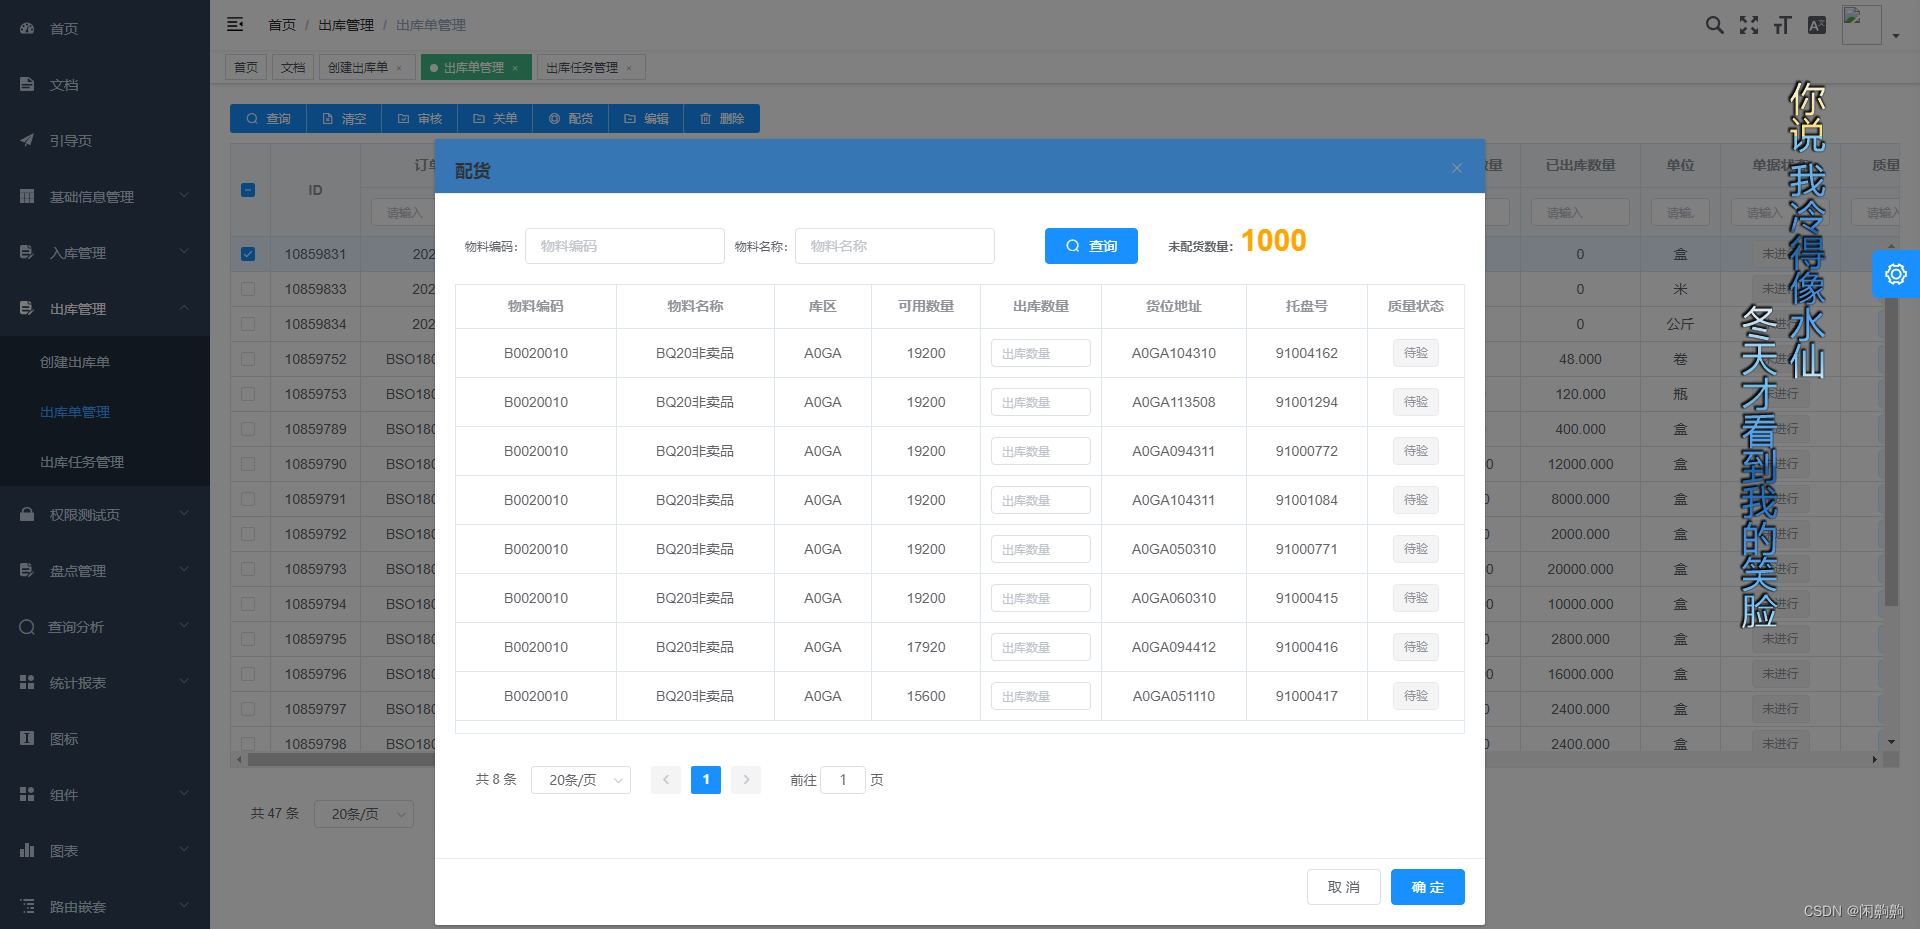Click the 审核 toolbar button
Image resolution: width=1920 pixels, height=929 pixels.
[x=419, y=119]
